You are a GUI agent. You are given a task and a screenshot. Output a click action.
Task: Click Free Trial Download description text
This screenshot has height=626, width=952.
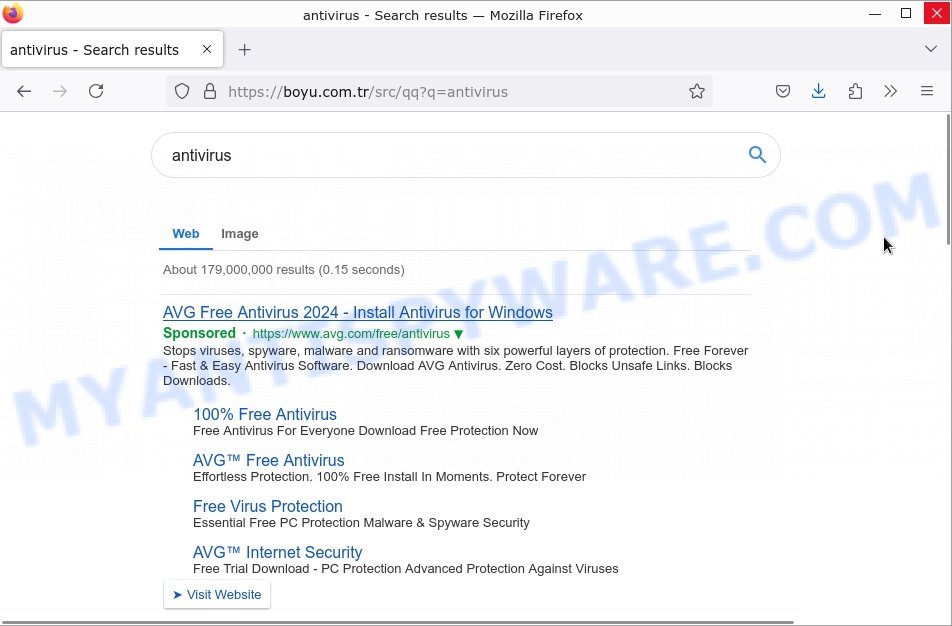[x=406, y=569]
